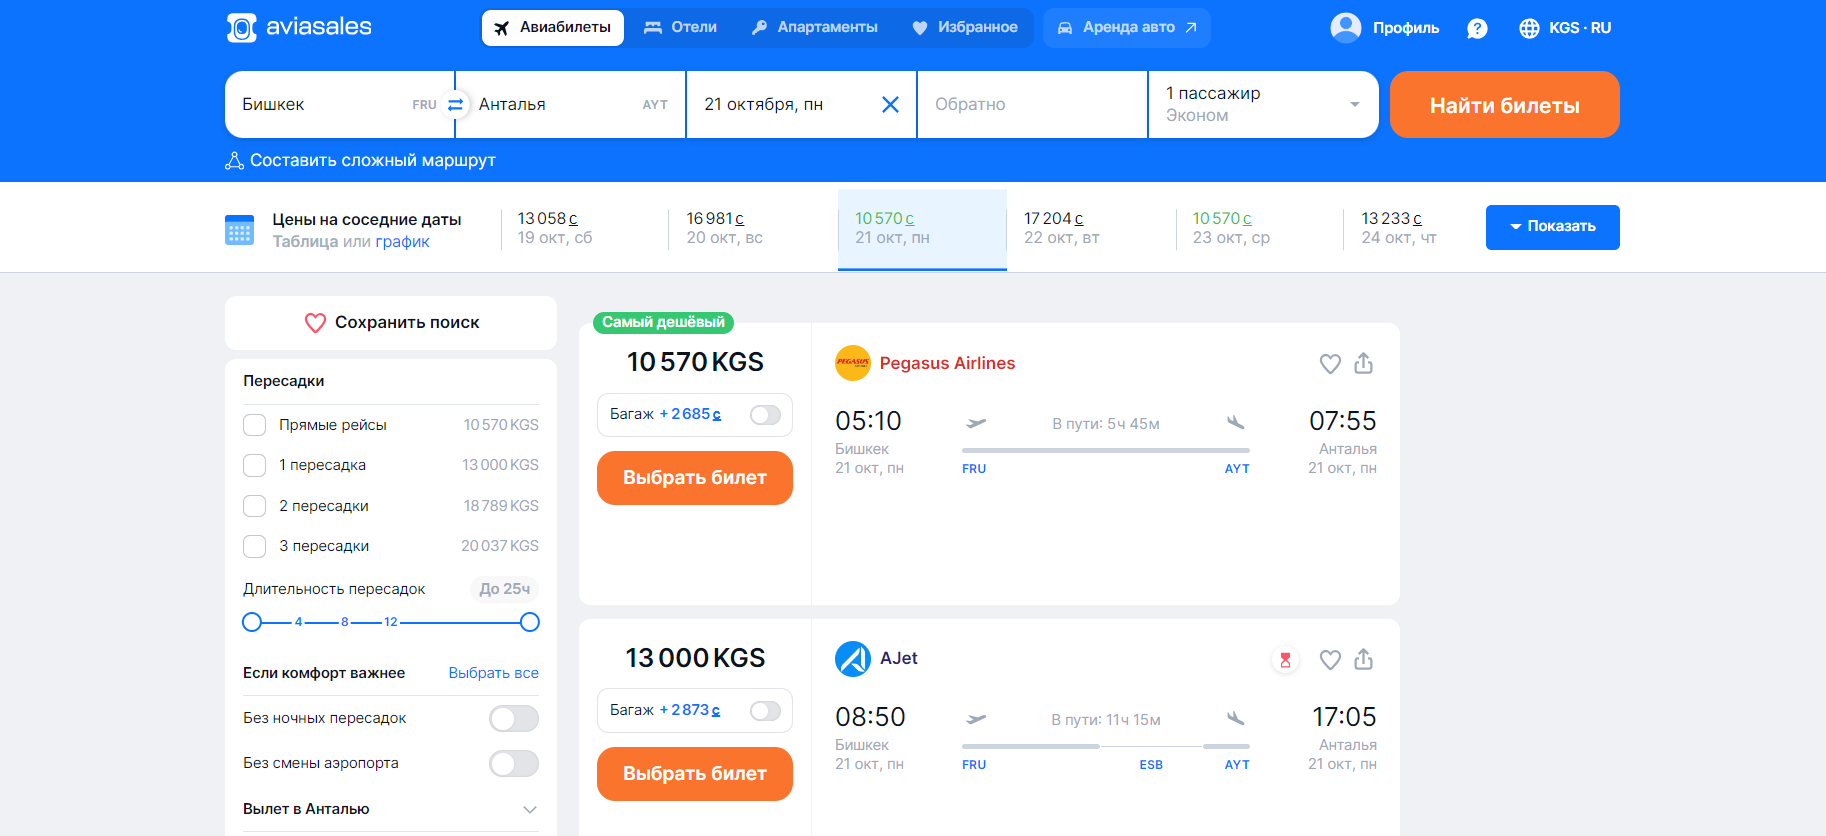This screenshot has width=1826, height=836.
Task: Click the aviasales logo icon
Action: click(x=241, y=28)
